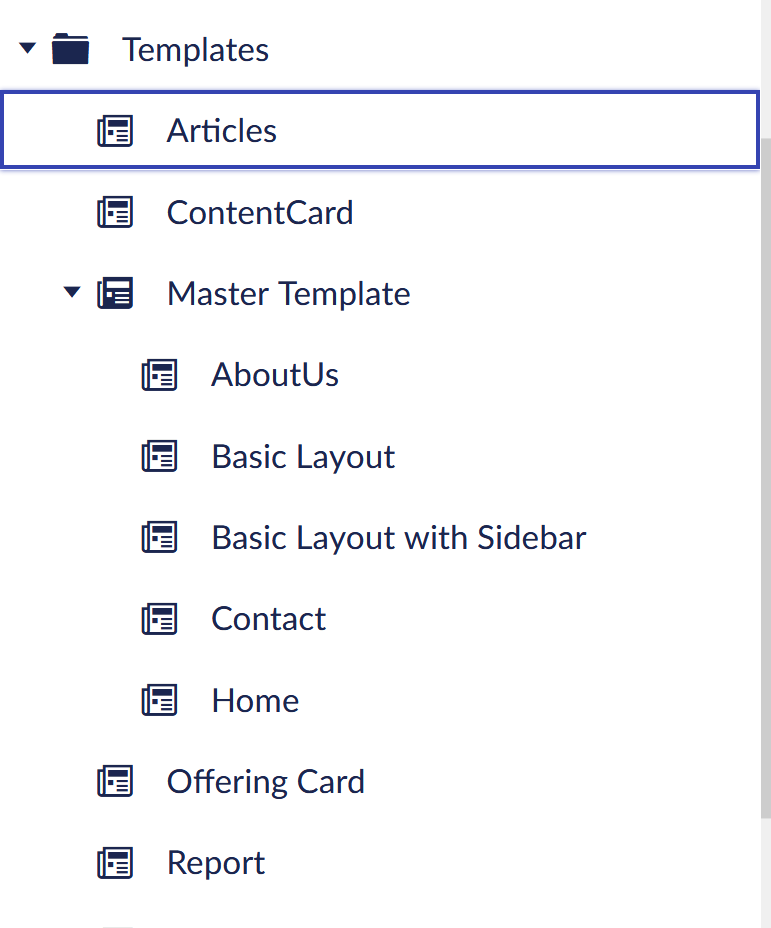Select the Articles template

221,129
